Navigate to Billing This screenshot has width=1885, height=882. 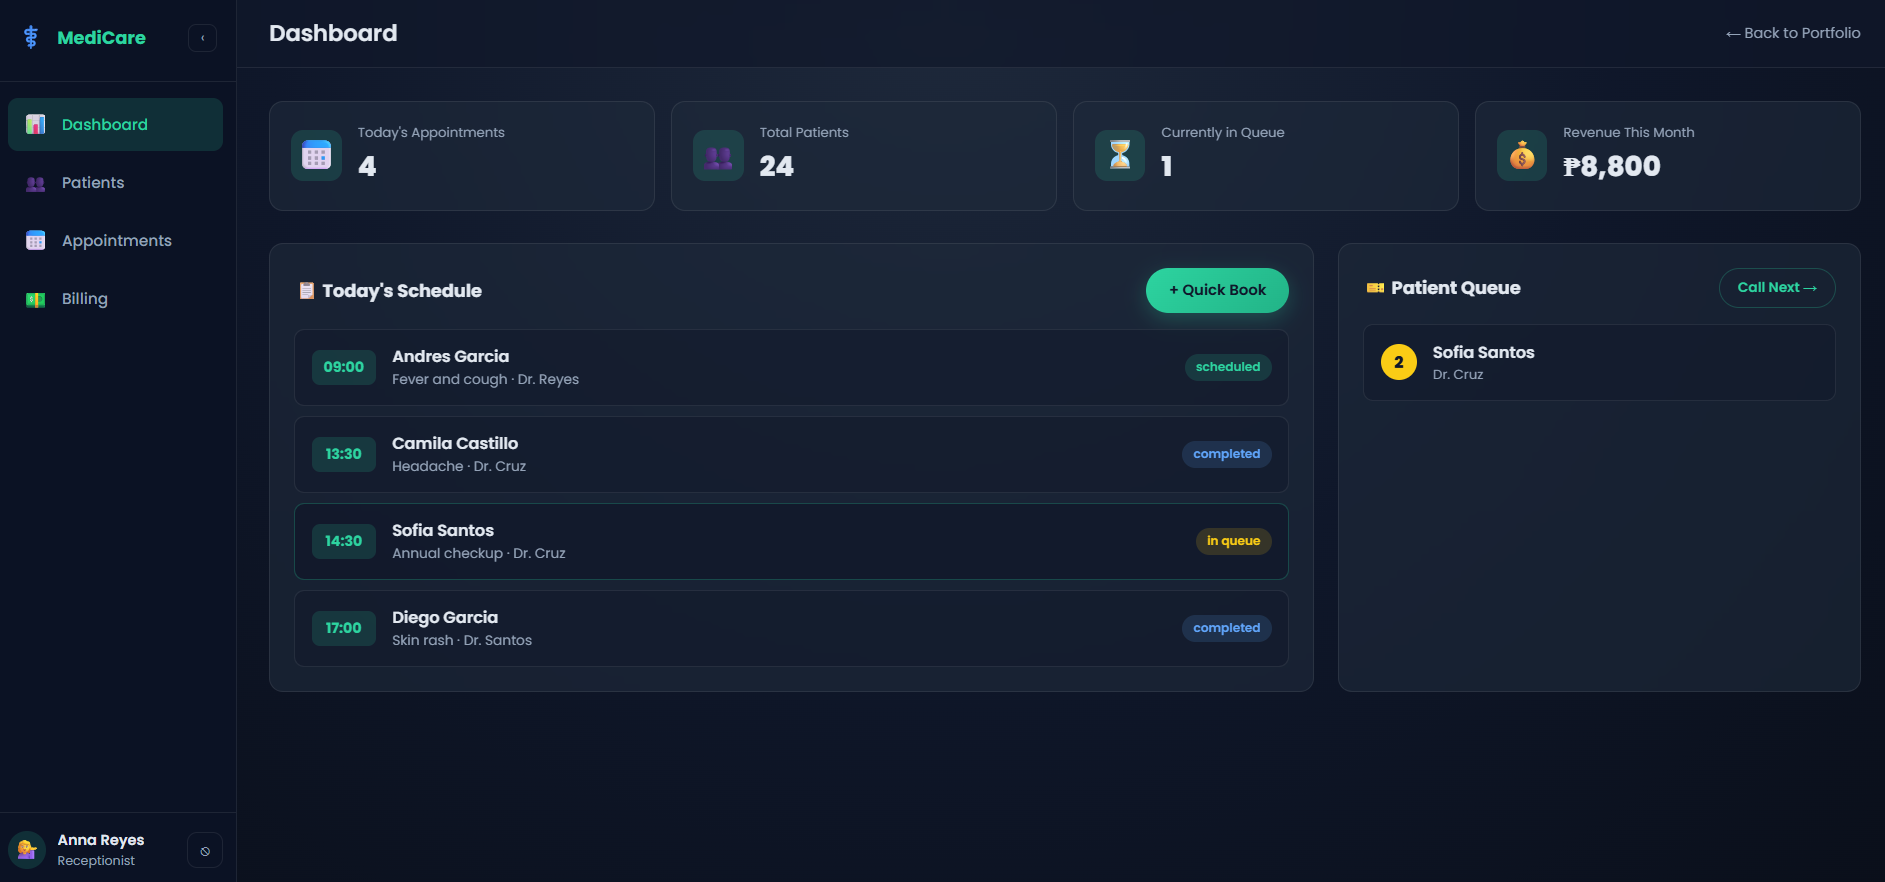click(115, 299)
